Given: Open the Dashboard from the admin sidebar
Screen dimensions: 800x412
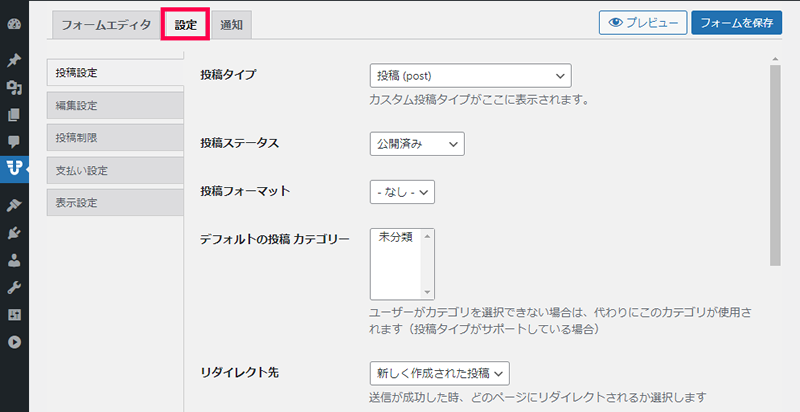Looking at the screenshot, I should coord(14,24).
